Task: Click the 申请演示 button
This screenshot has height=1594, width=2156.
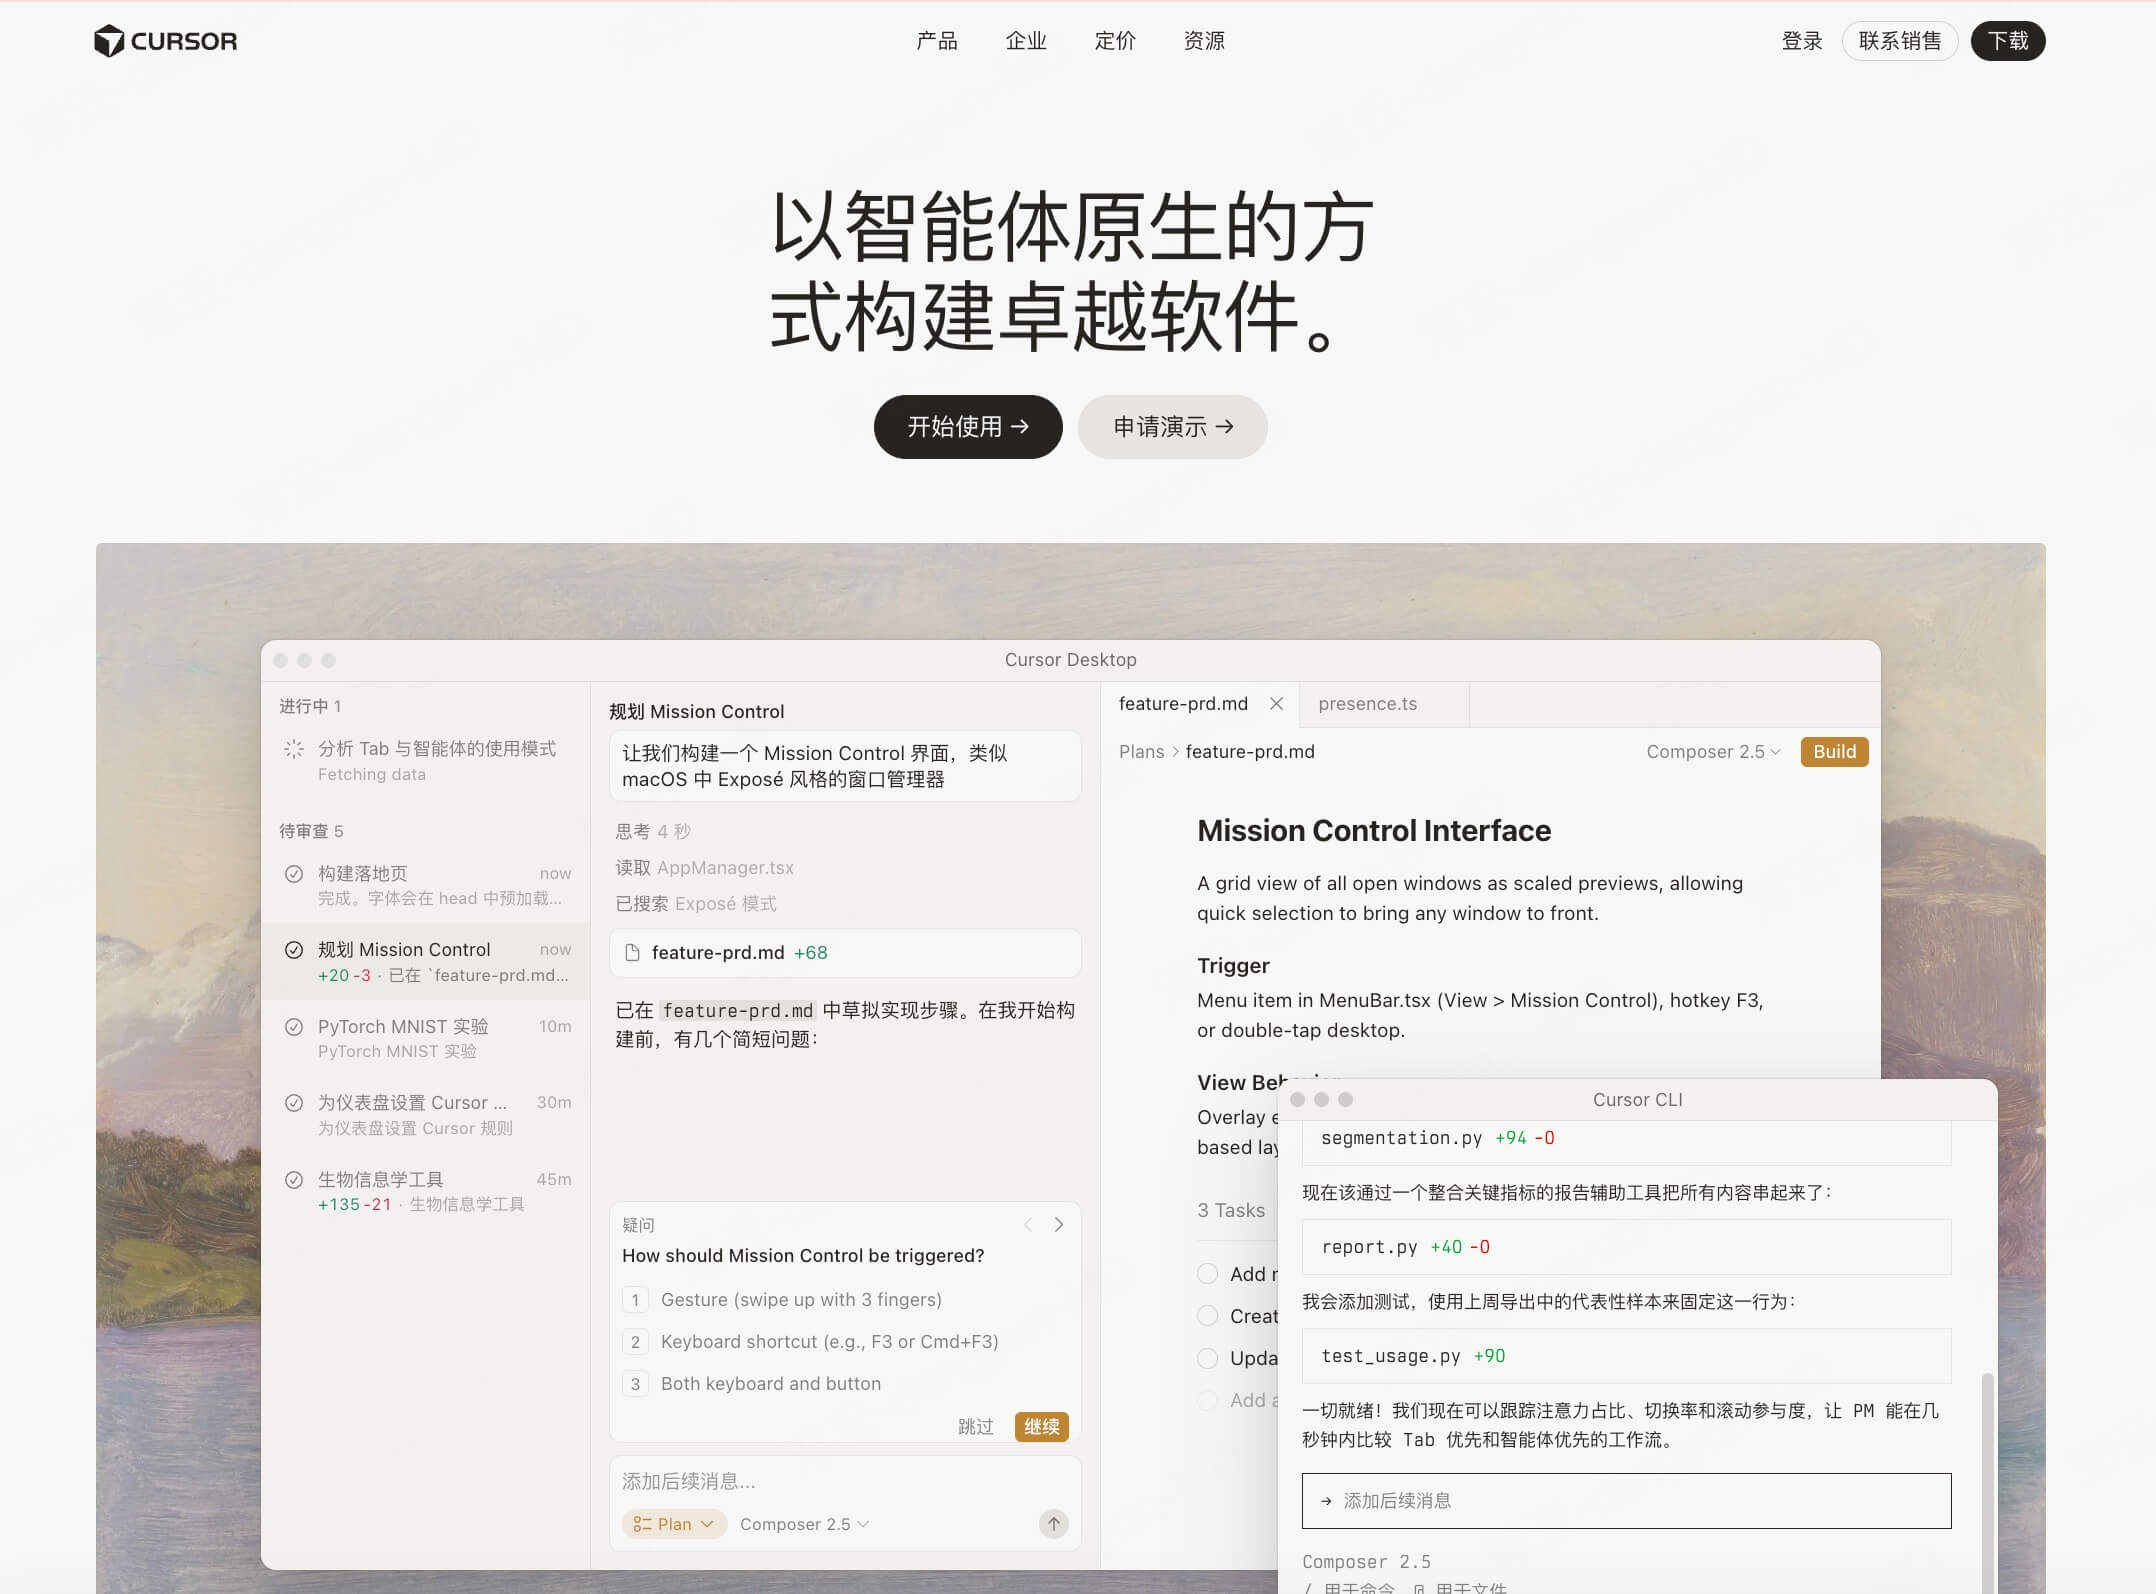Action: click(1173, 427)
